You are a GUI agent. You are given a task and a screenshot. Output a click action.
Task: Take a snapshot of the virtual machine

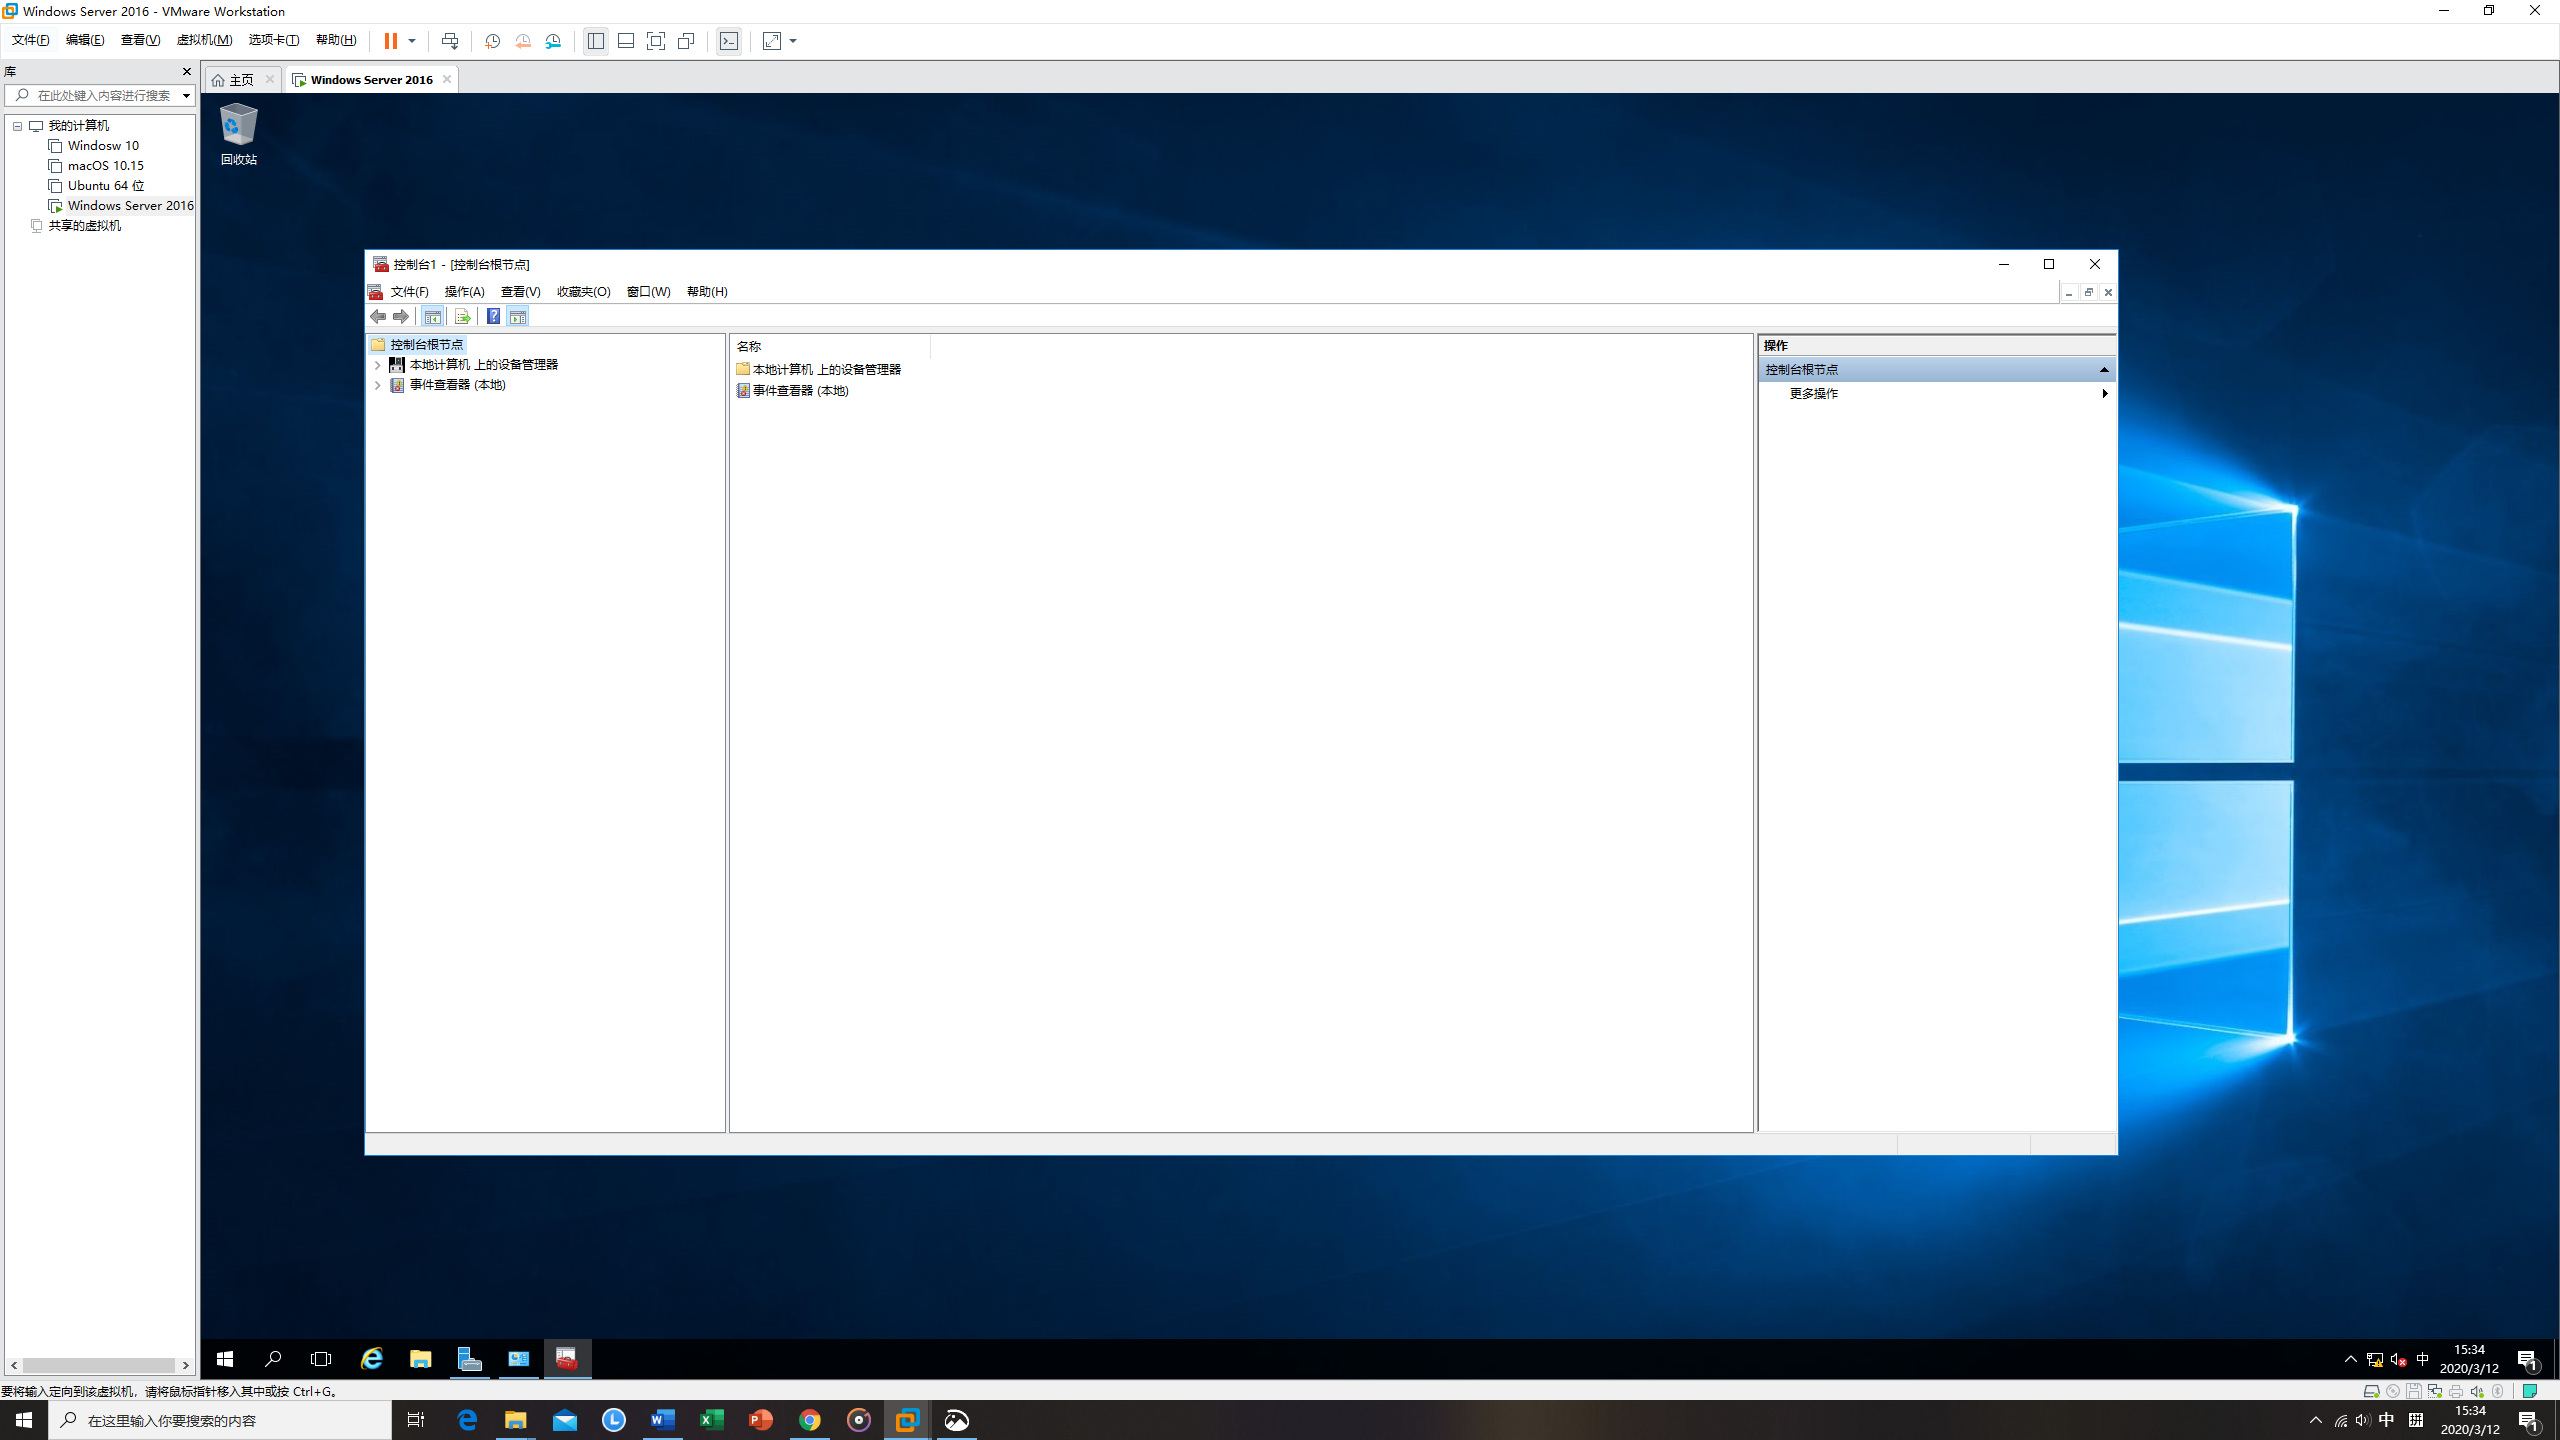pos(492,41)
